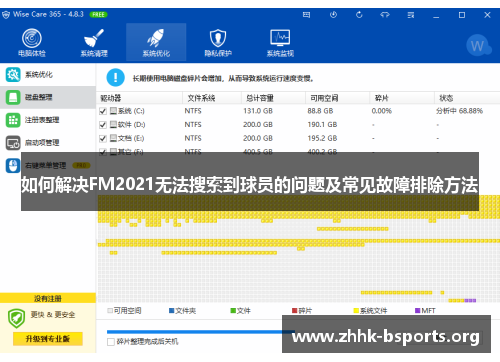
Task: Sort by 可用空间 column header
Action: pos(337,98)
